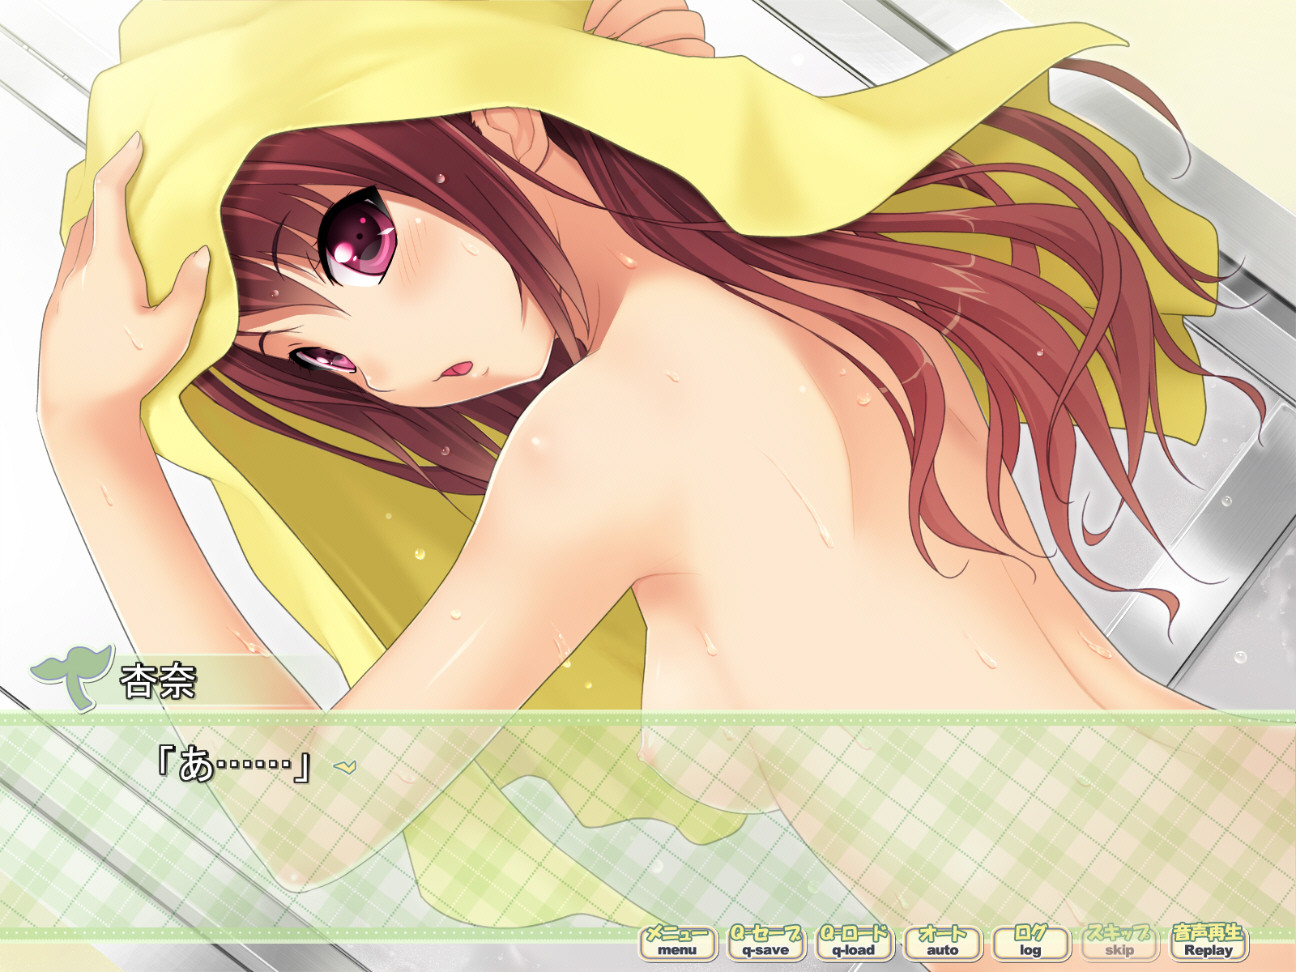Click the right side of the plaid message window
The width and height of the screenshot is (1296, 972).
[x=1150, y=820]
